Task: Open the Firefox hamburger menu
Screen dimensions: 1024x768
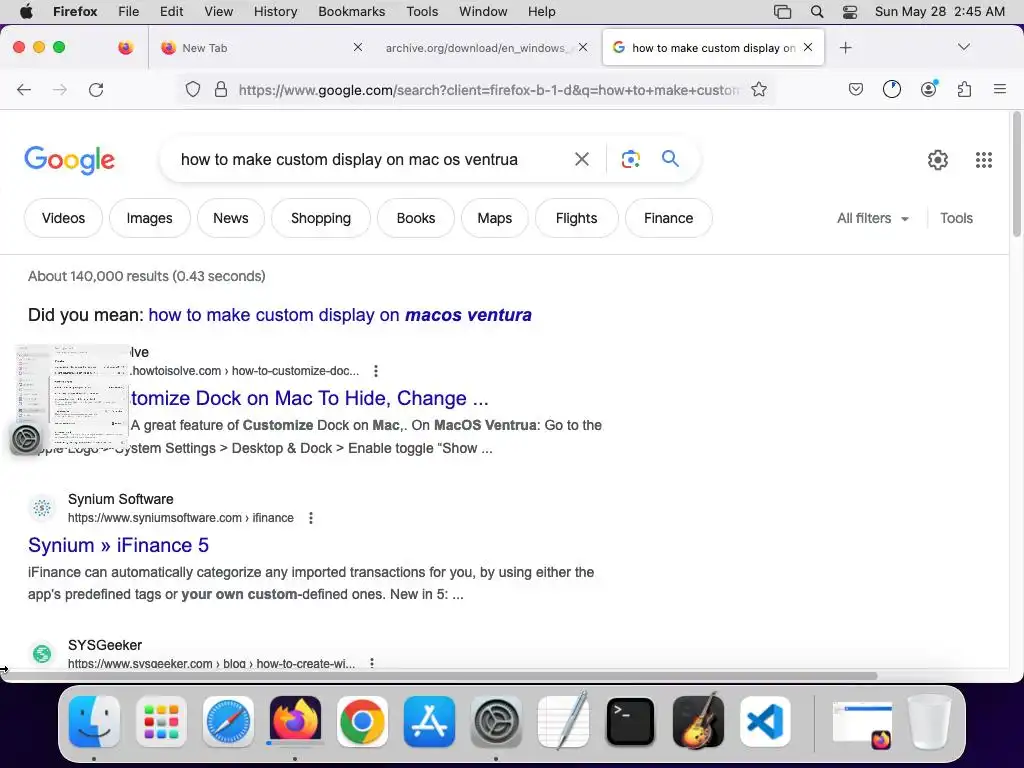Action: [999, 89]
